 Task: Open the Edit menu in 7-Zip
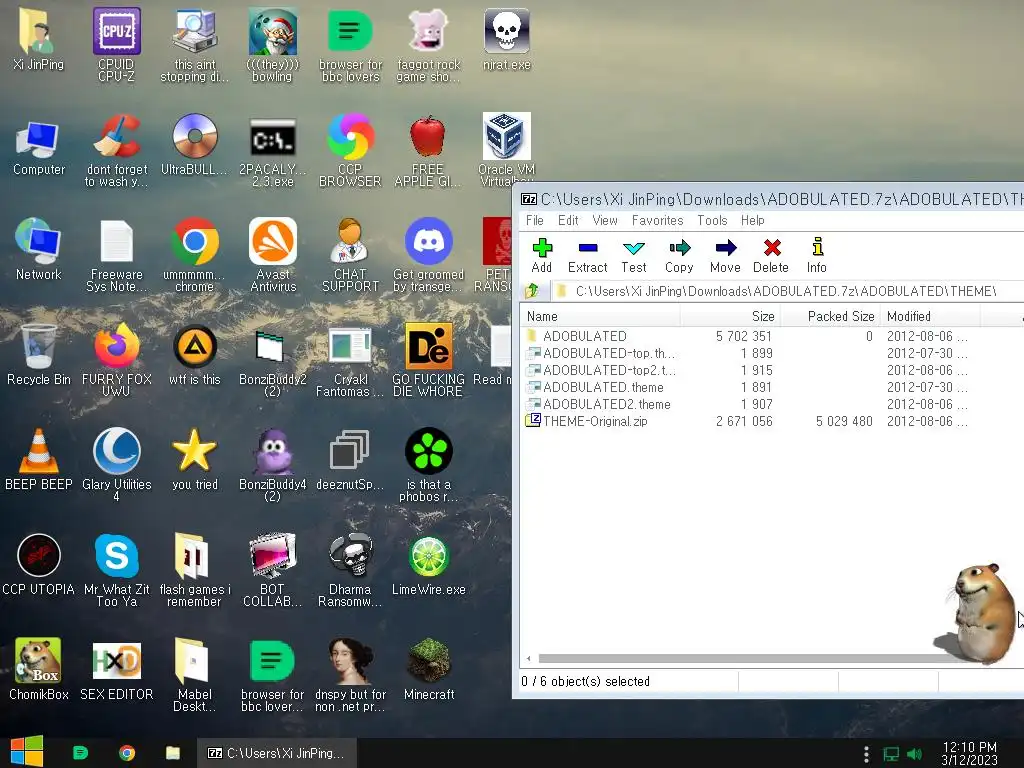tap(568, 221)
